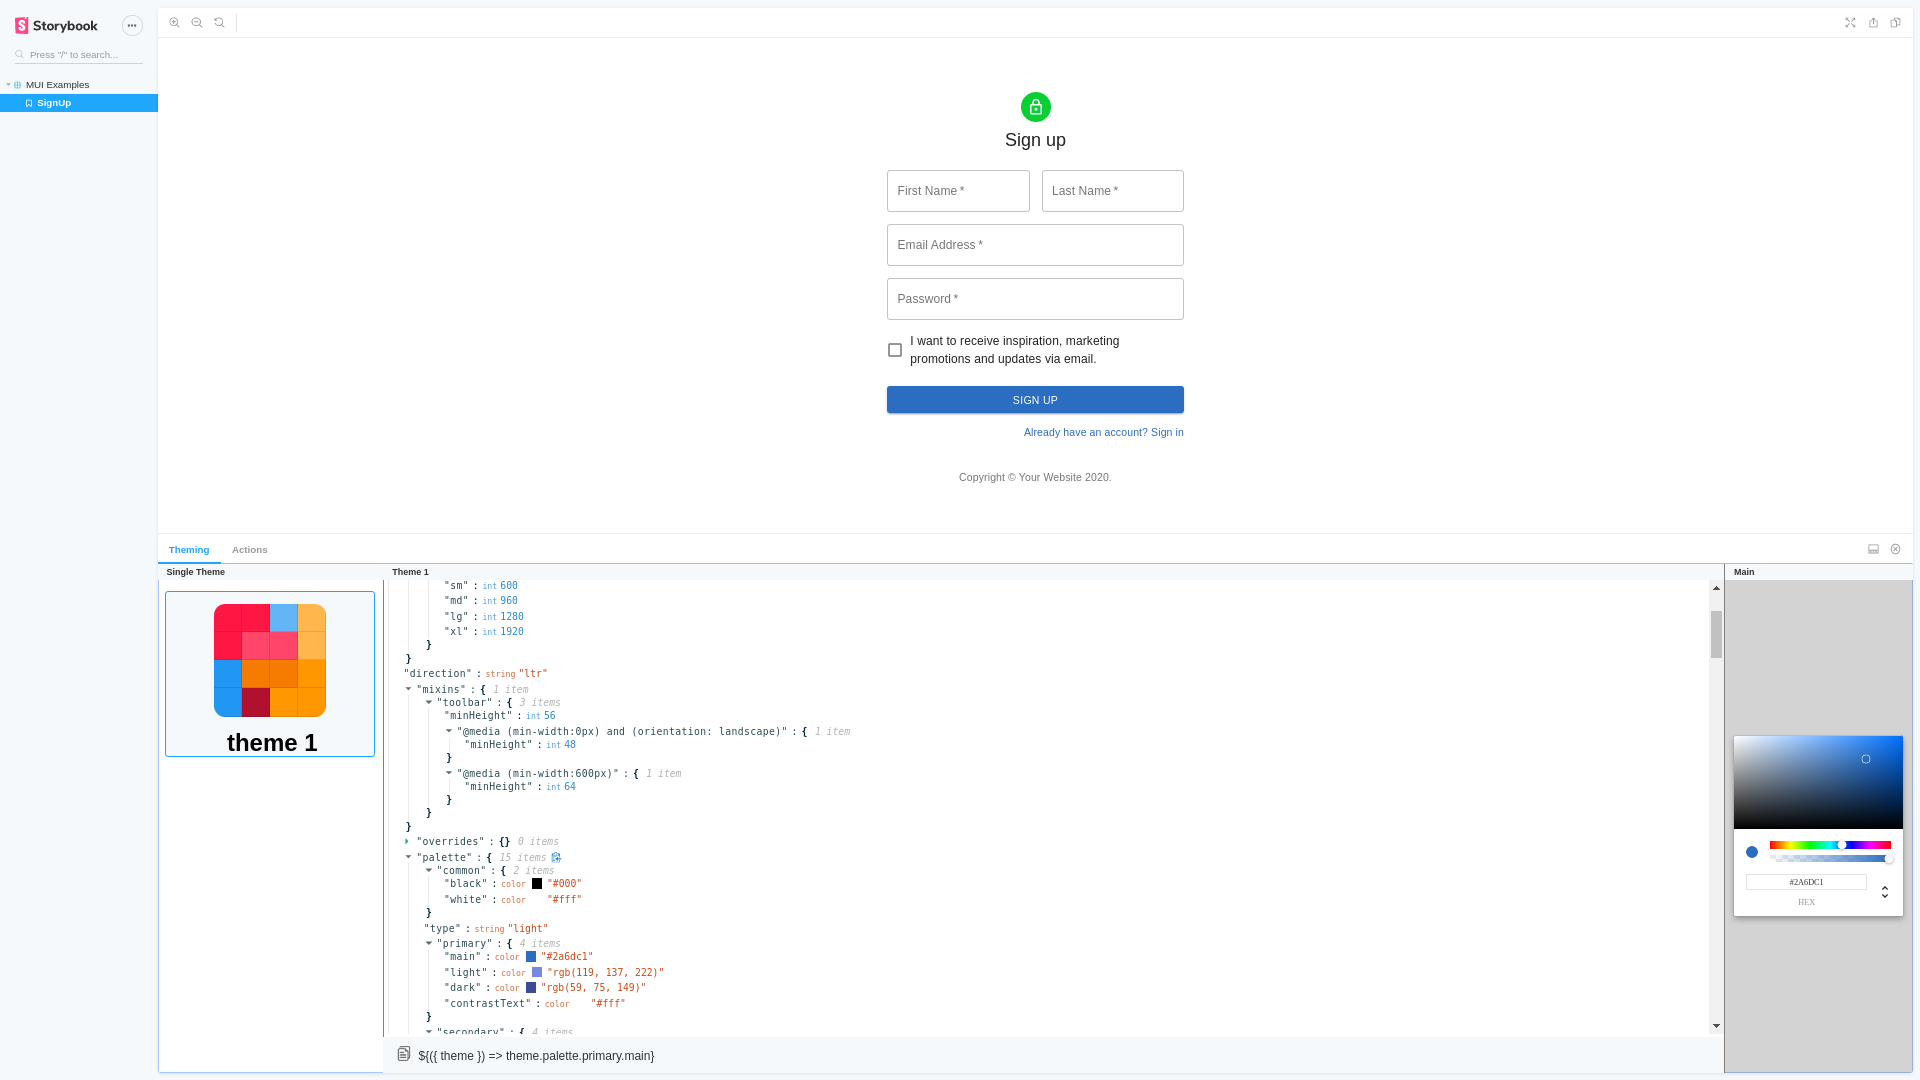Image resolution: width=1920 pixels, height=1080 pixels.
Task: Copy the story link using copy icon
Action: point(1896,22)
